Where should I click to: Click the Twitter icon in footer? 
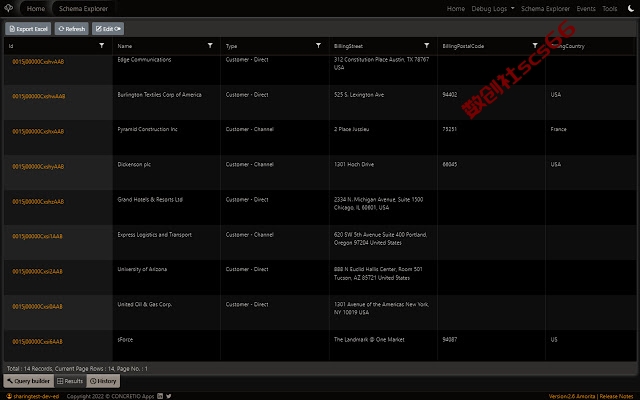[169, 396]
